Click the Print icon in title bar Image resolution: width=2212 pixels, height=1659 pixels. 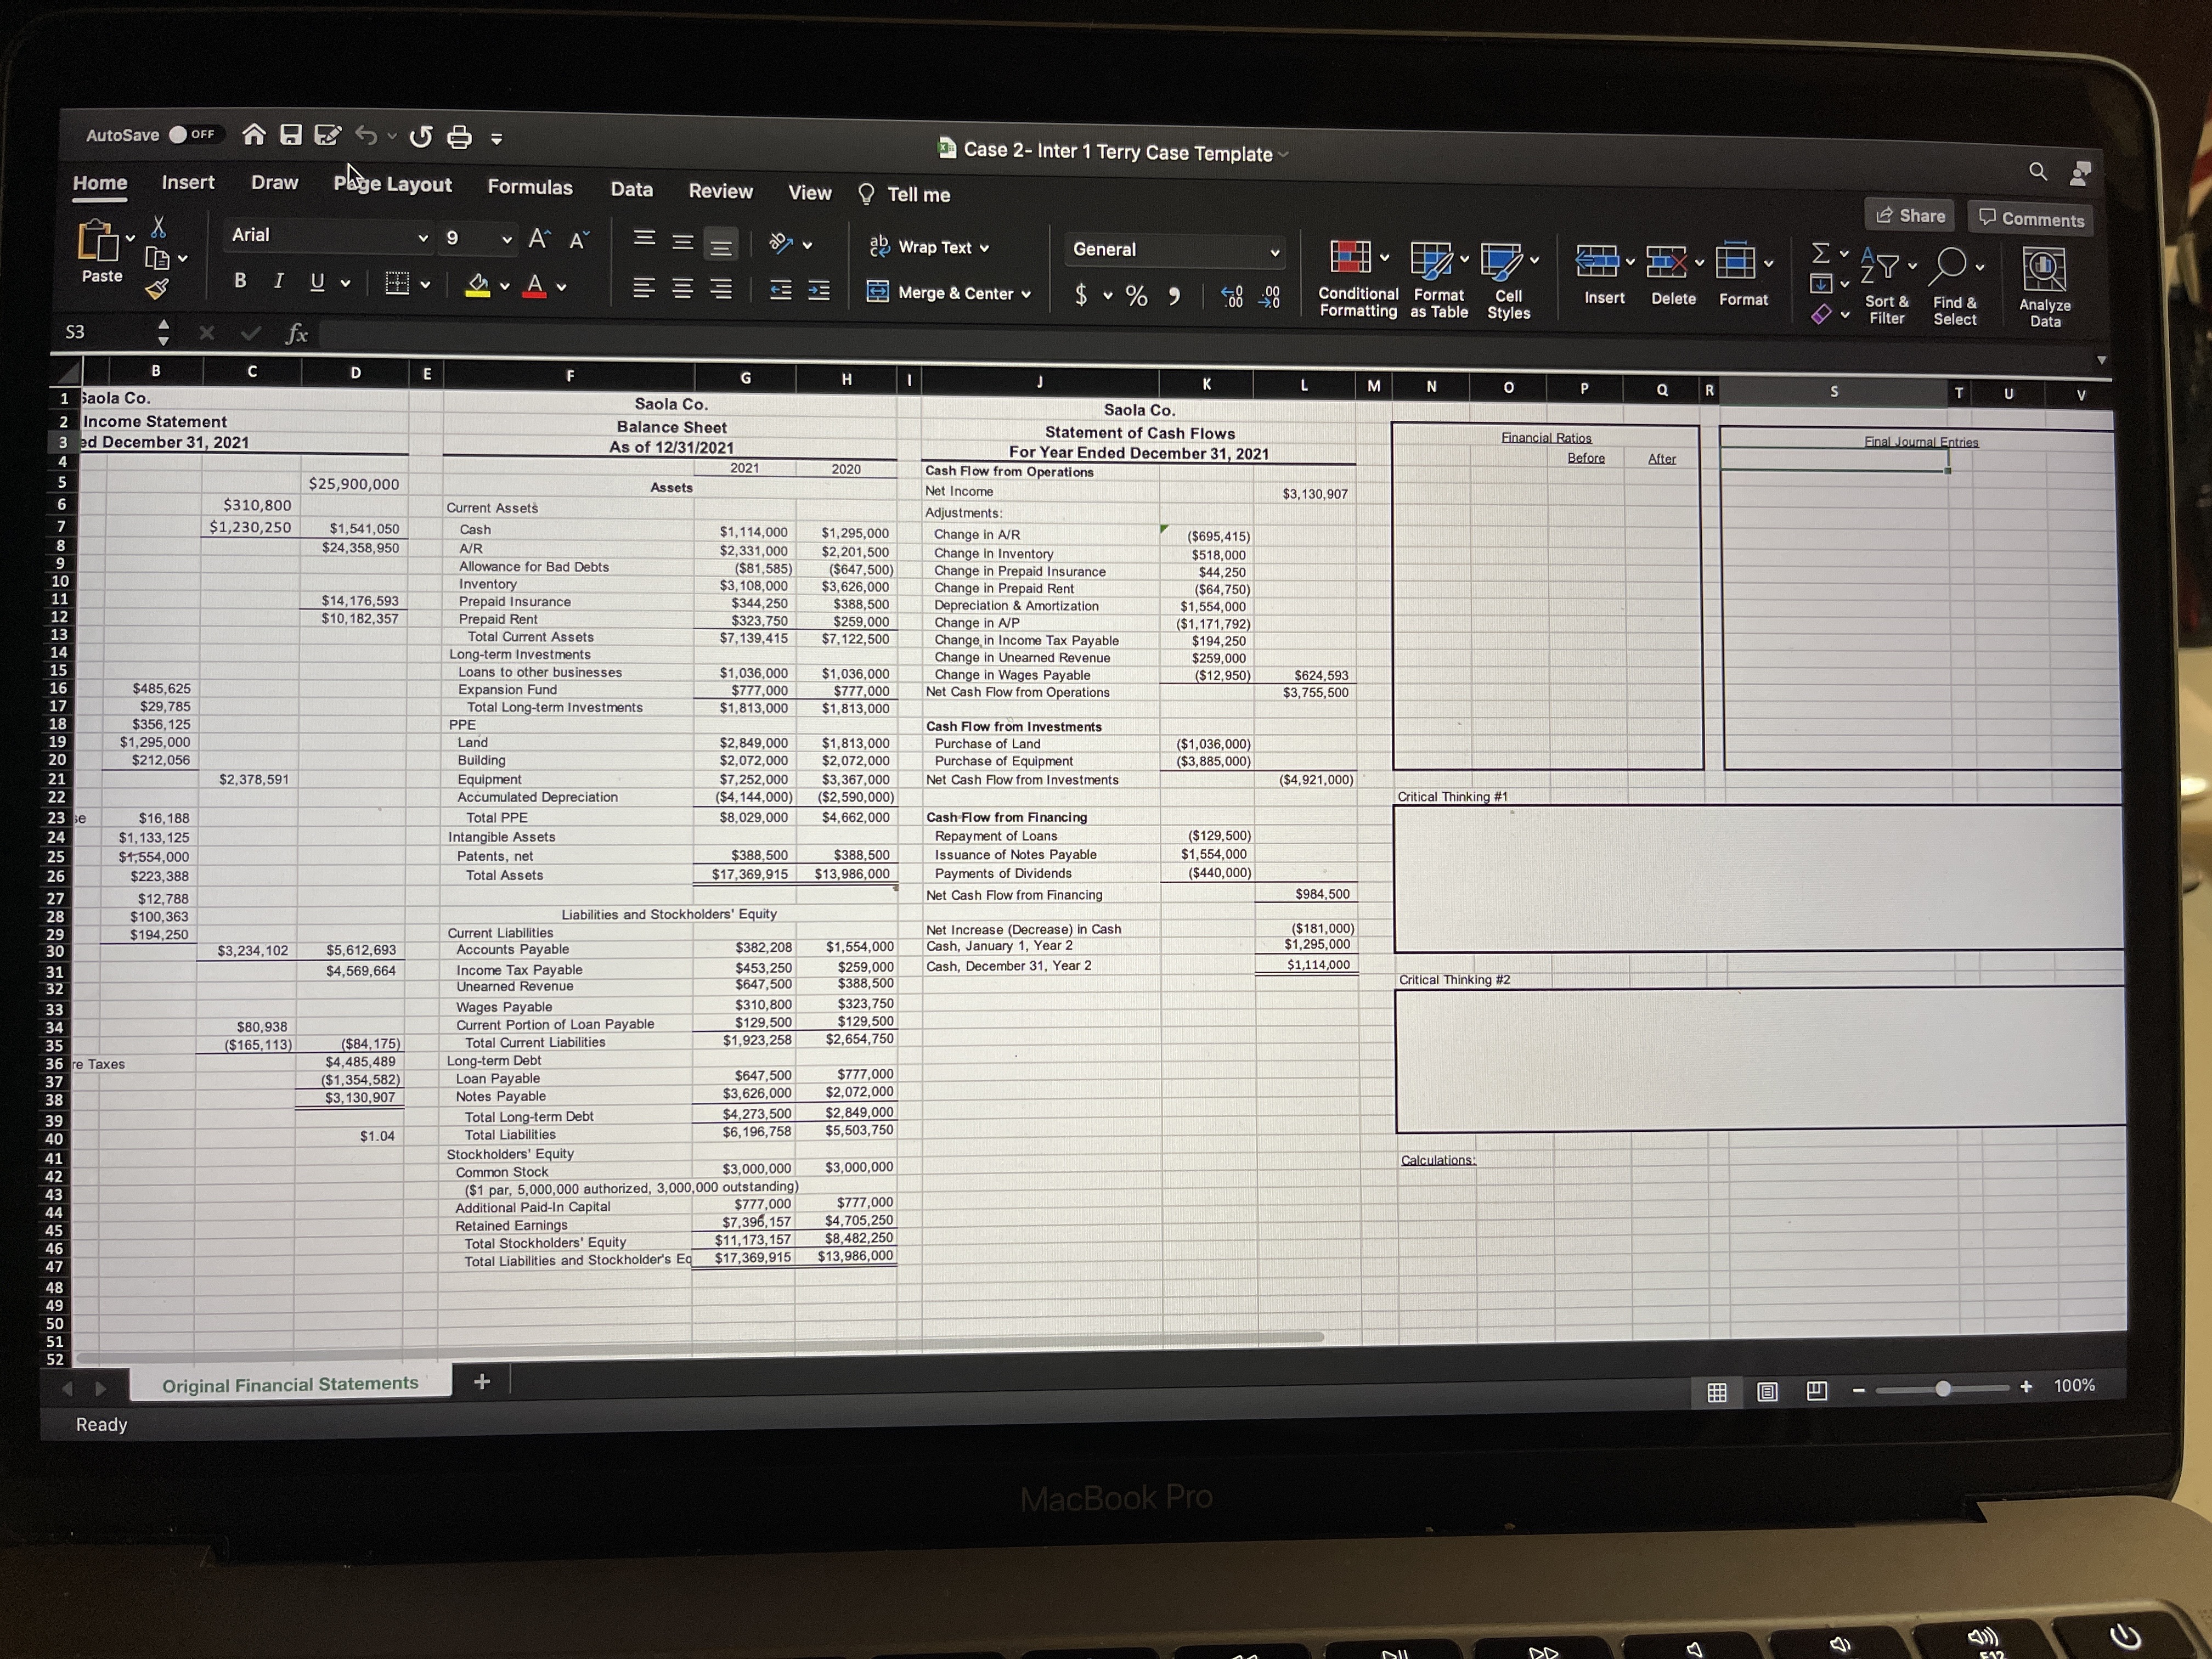(459, 137)
